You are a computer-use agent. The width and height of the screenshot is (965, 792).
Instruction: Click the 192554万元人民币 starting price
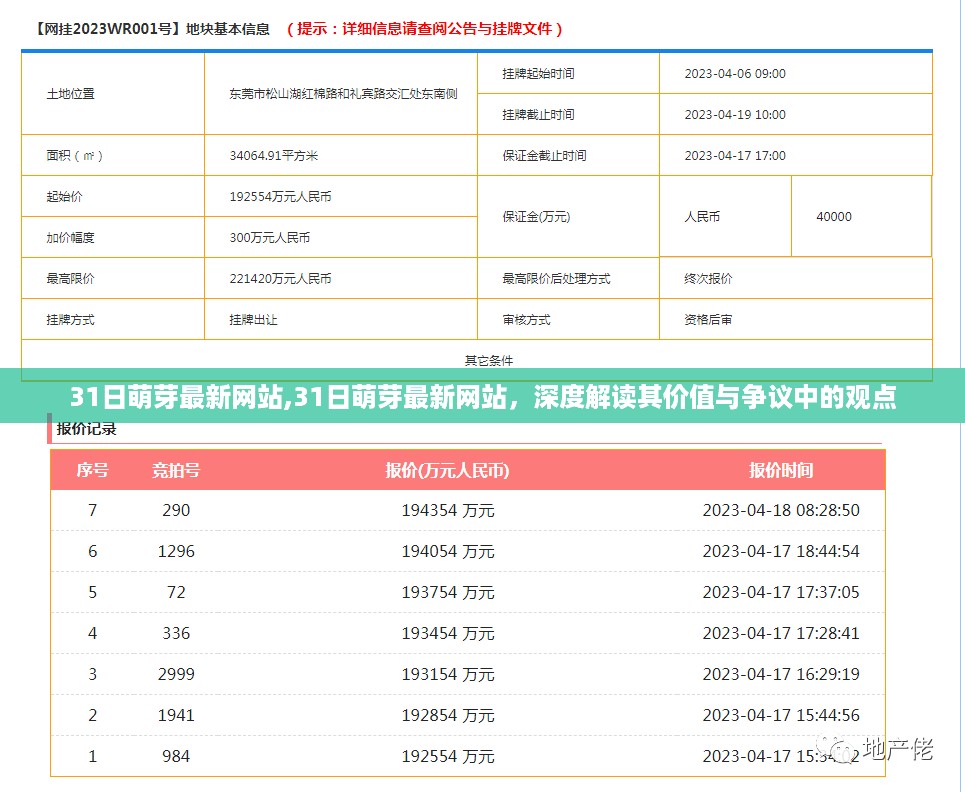click(283, 196)
